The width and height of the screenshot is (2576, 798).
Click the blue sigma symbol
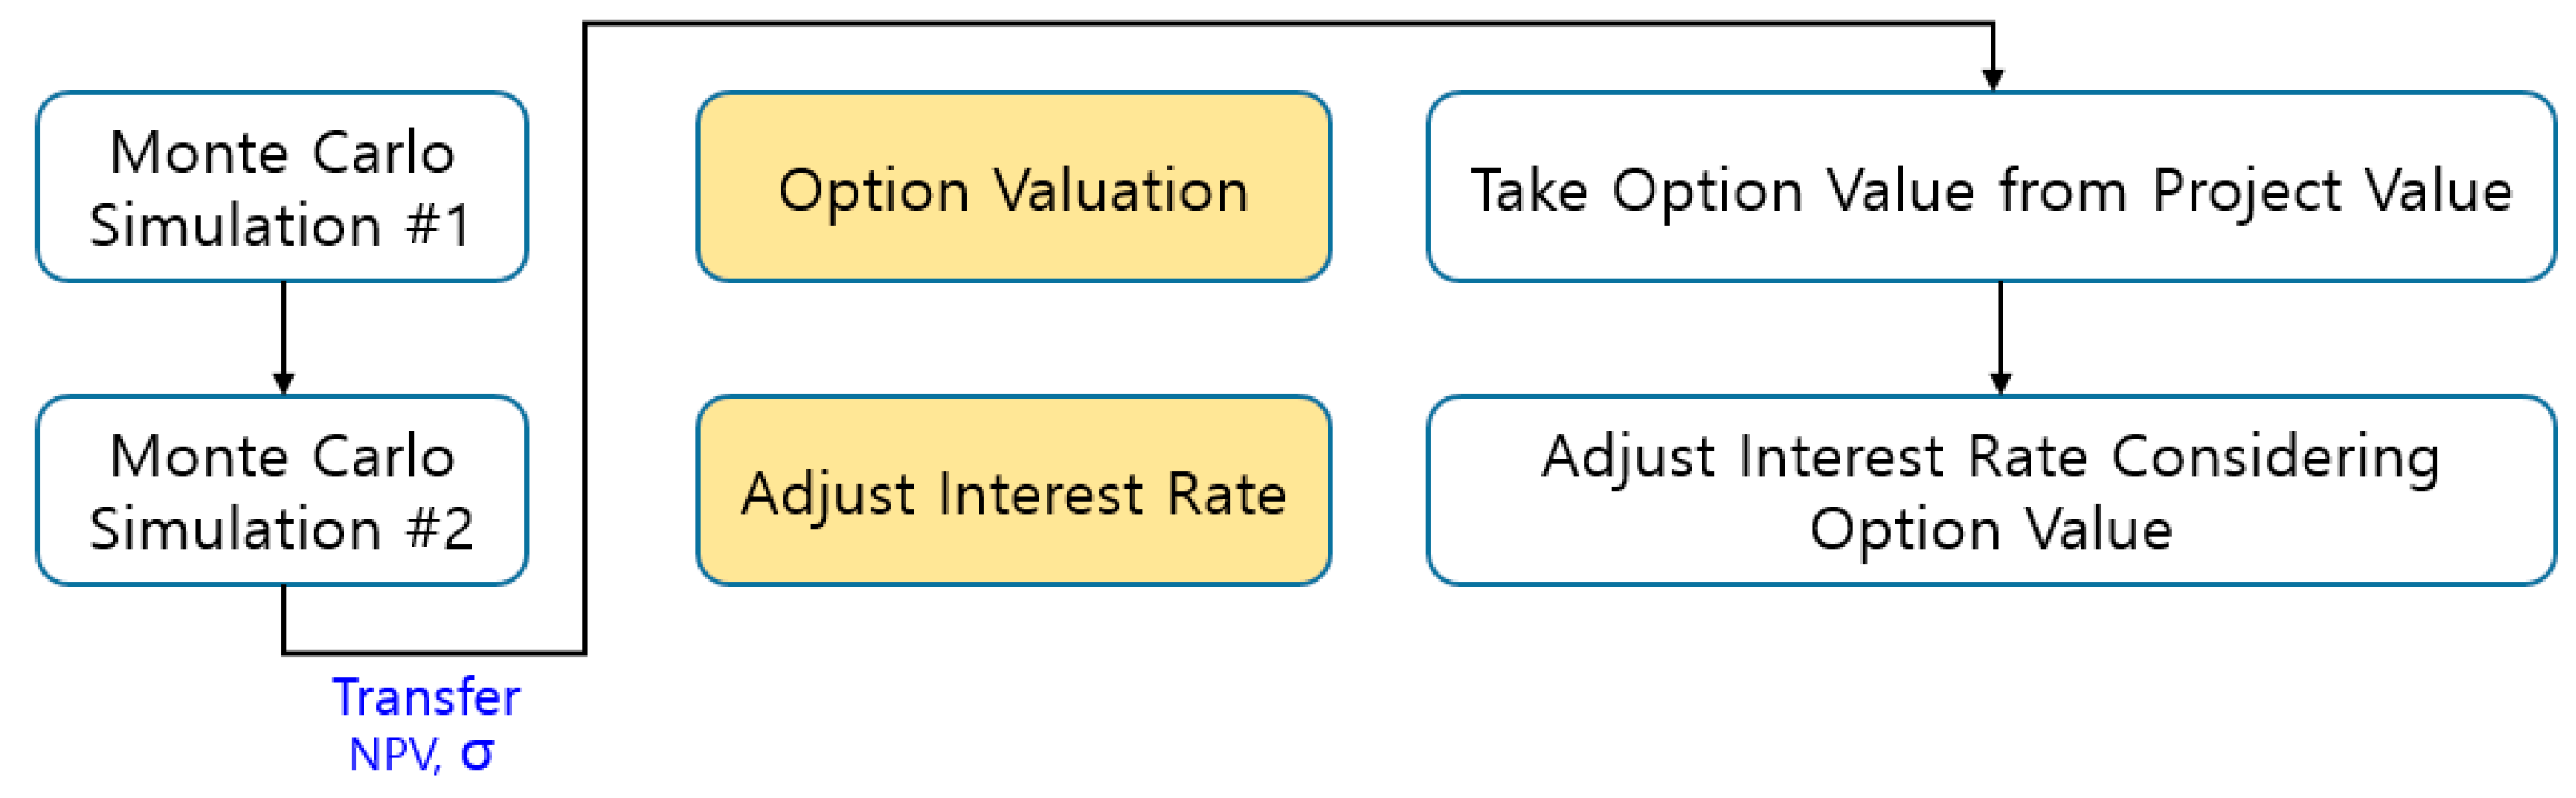477,755
